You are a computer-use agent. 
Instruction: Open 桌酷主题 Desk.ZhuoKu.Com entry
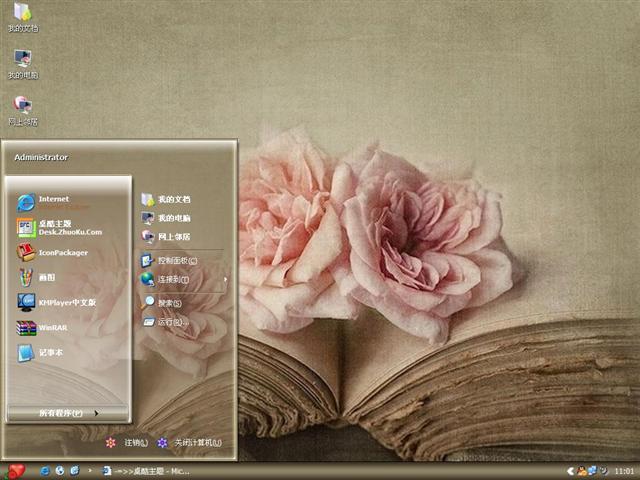pyautogui.click(x=59, y=228)
